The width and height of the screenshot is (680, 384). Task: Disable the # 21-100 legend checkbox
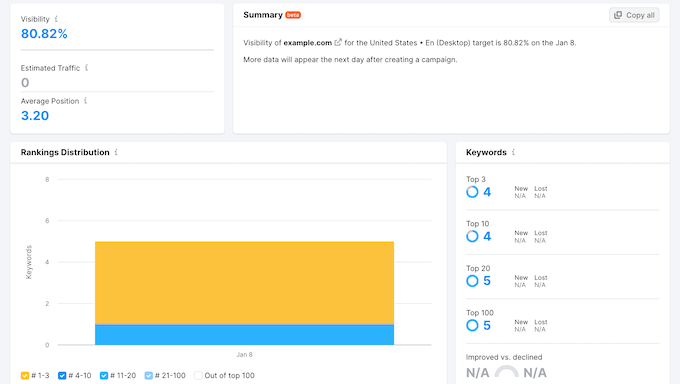149,376
